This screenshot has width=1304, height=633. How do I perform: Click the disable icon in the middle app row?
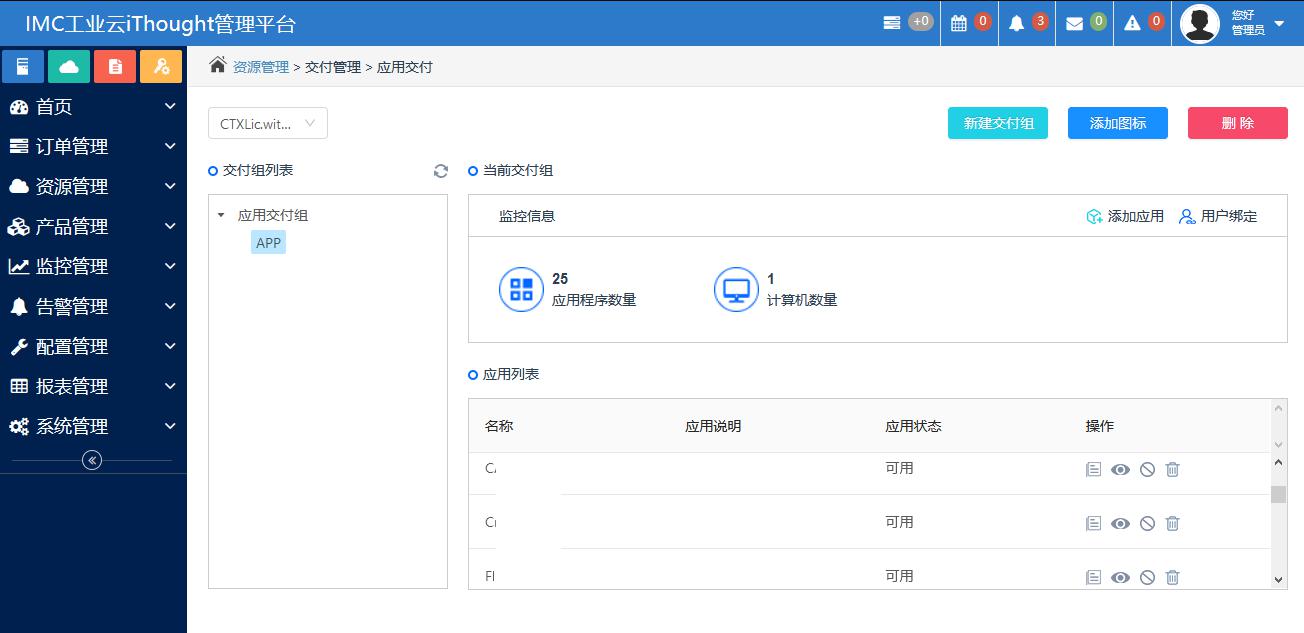point(1148,523)
